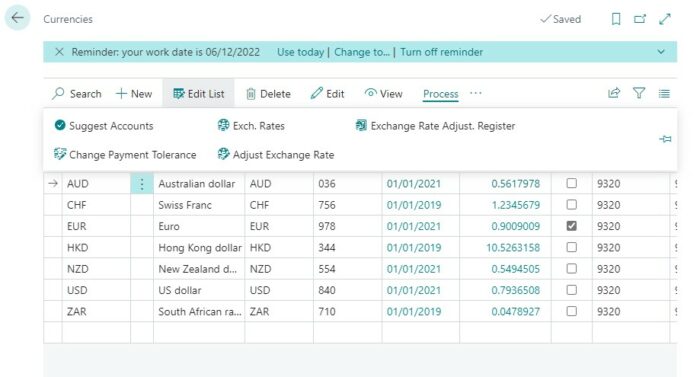
Task: Select the South African ra... cell
Action: click(199, 311)
